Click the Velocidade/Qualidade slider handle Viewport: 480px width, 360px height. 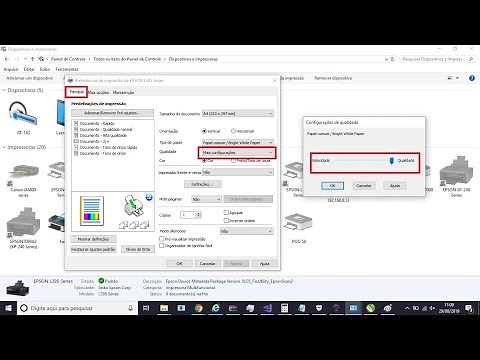392,161
